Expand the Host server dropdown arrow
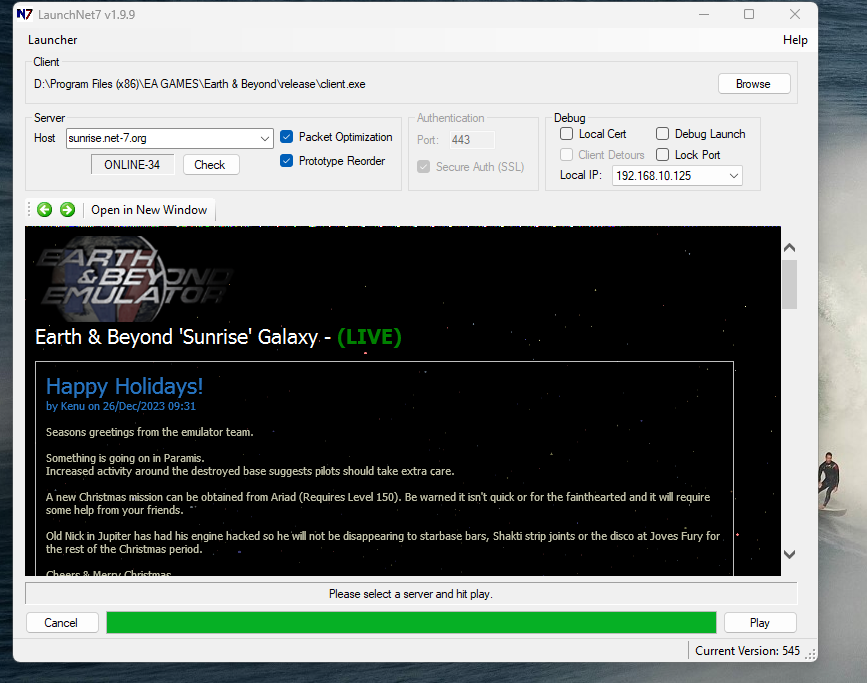This screenshot has width=867, height=683. [x=265, y=138]
